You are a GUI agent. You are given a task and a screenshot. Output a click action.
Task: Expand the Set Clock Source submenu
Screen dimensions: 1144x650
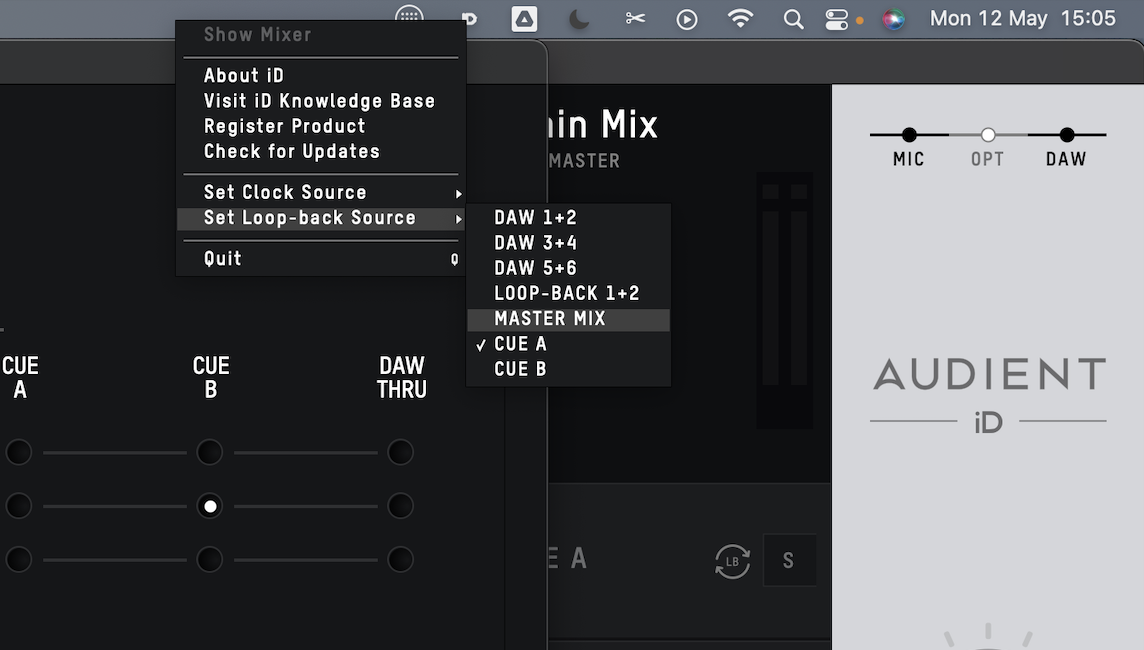(321, 193)
